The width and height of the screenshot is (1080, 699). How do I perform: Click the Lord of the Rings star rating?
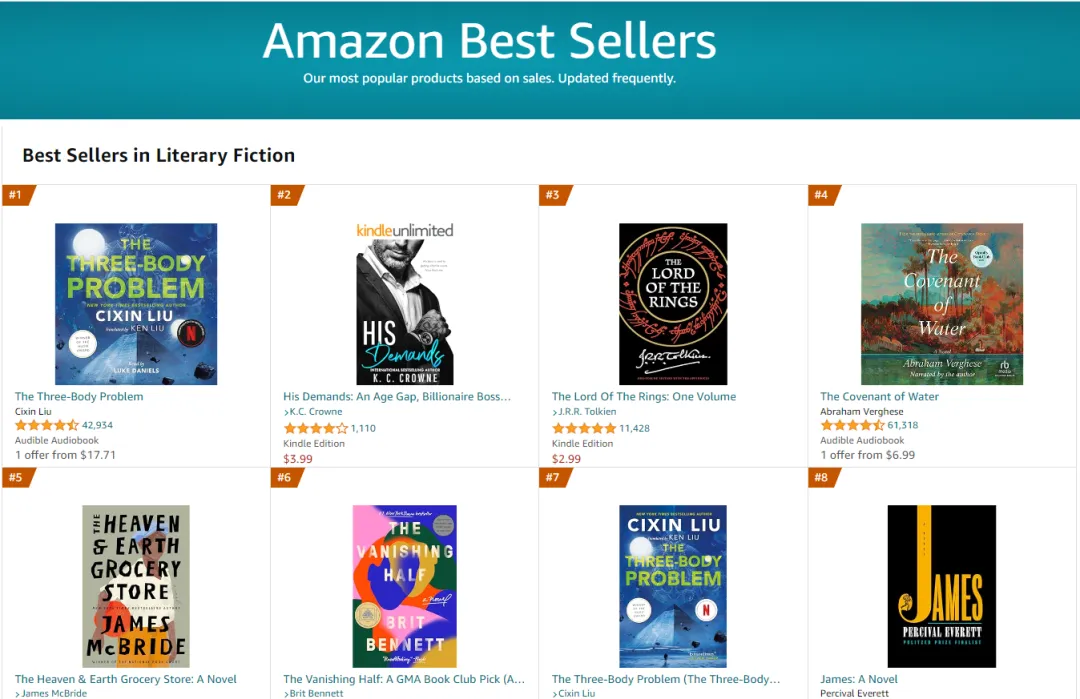(x=584, y=428)
